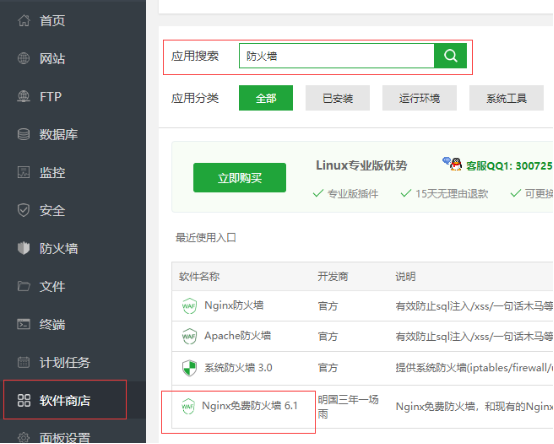
Task: Click the WAF icon of Nginx防火墙
Action: (x=189, y=306)
